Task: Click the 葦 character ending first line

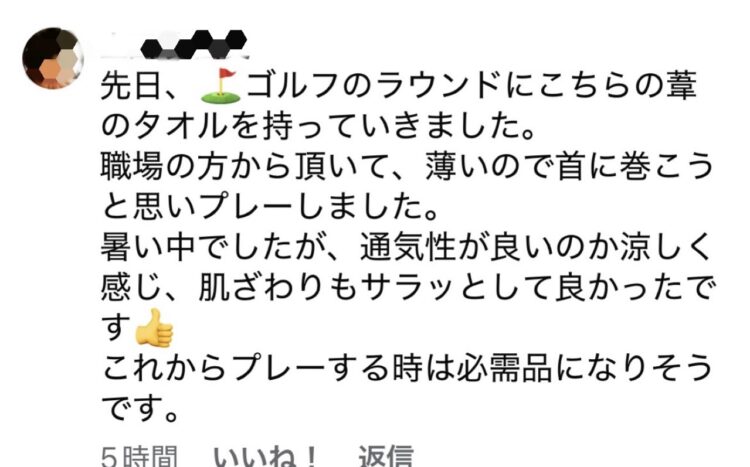Action: click(682, 86)
